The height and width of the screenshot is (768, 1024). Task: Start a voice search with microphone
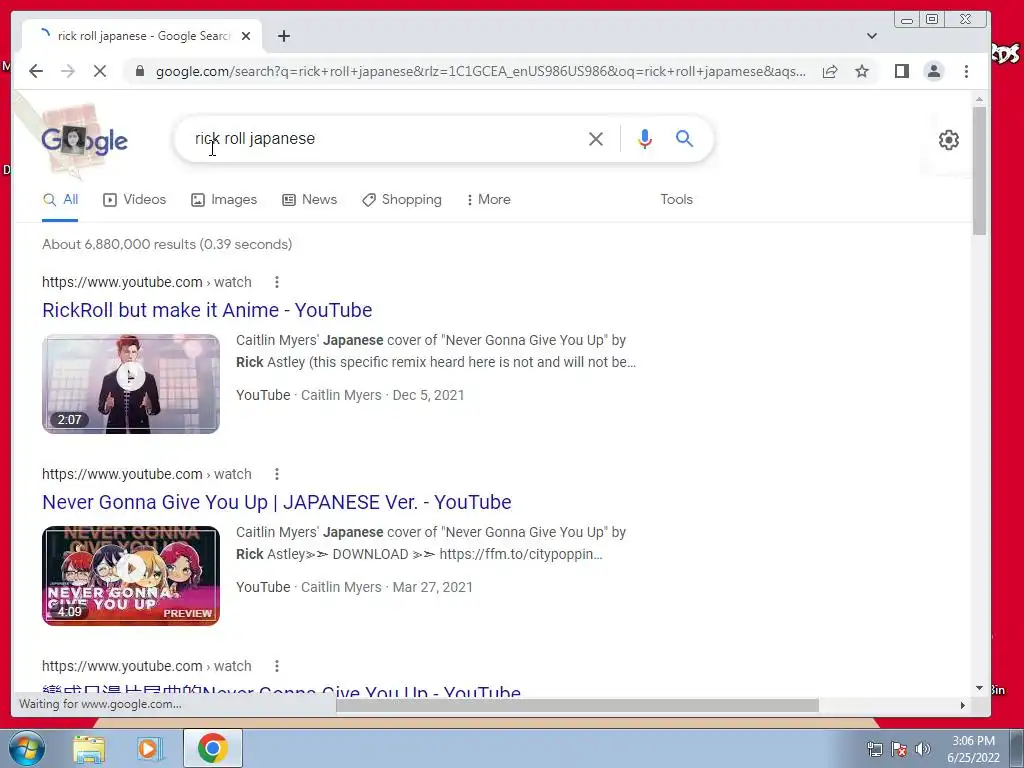pos(645,138)
